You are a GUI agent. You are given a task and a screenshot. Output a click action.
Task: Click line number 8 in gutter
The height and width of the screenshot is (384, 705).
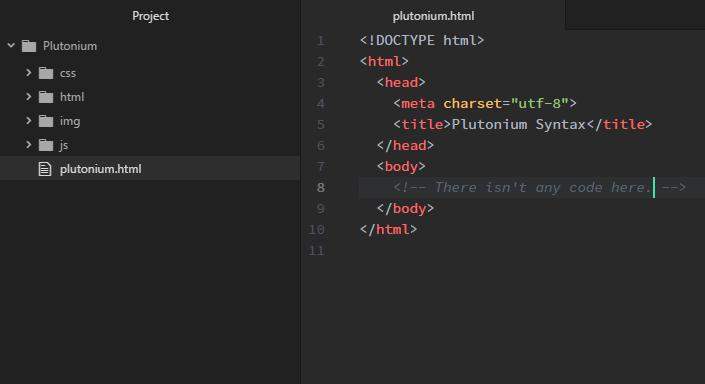(x=321, y=188)
